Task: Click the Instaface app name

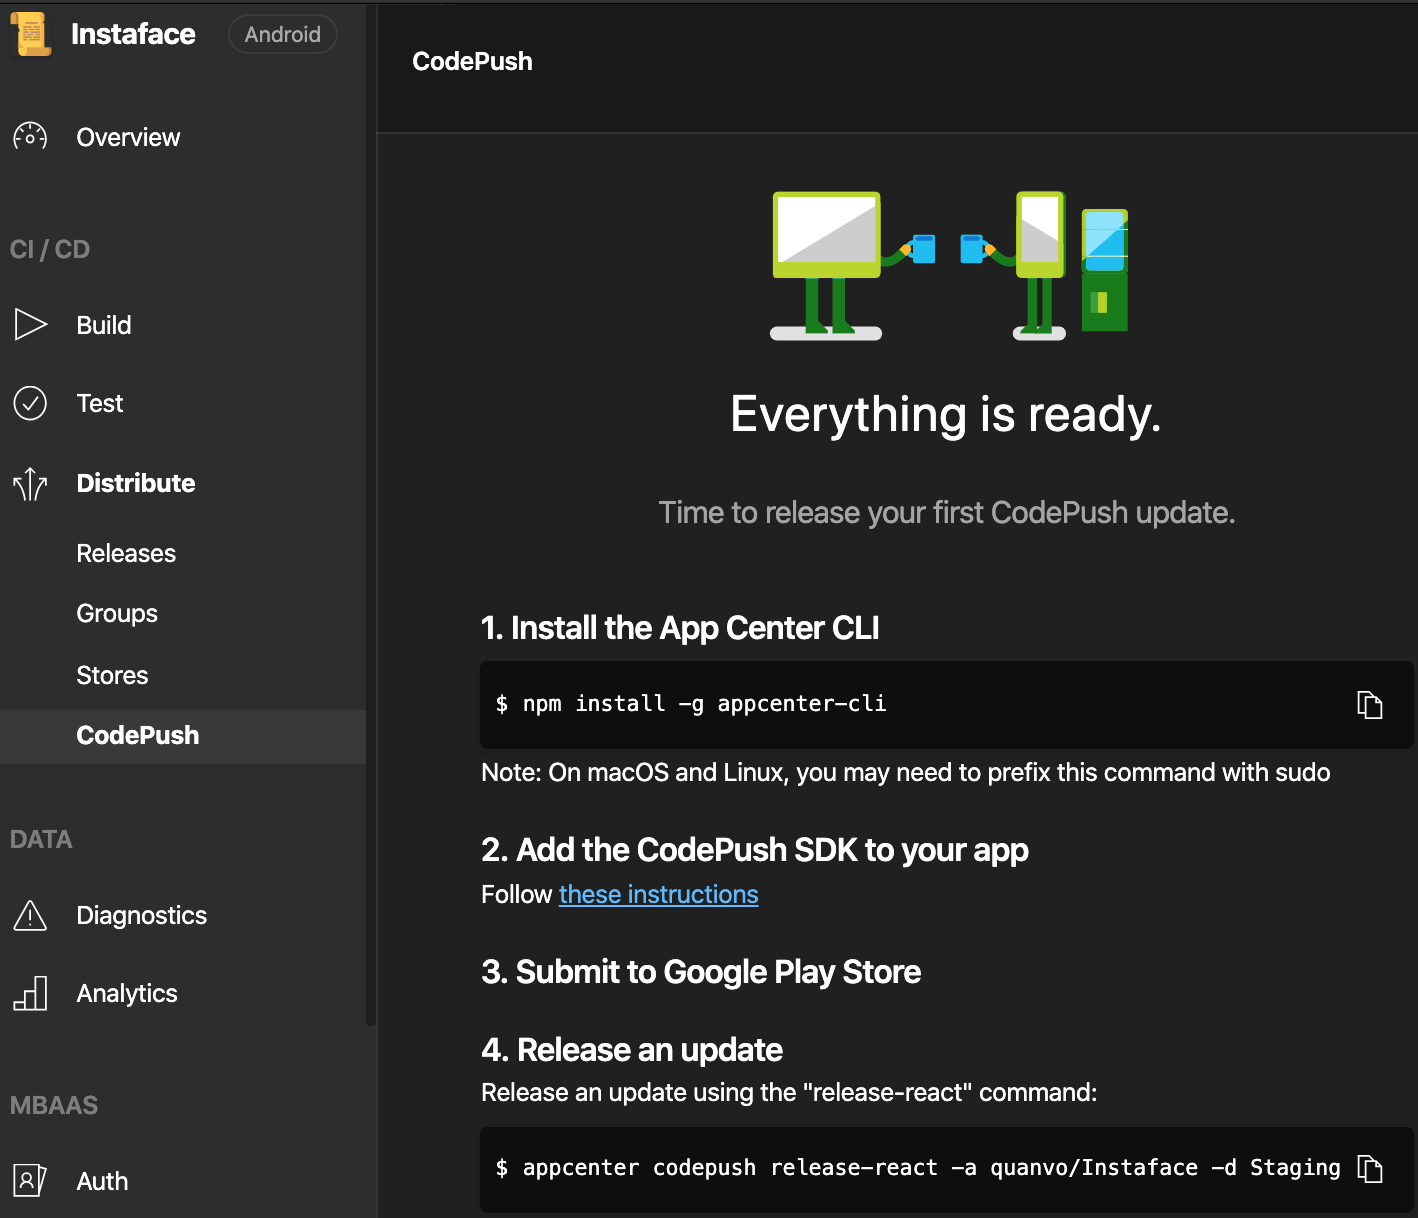Action: 133,34
